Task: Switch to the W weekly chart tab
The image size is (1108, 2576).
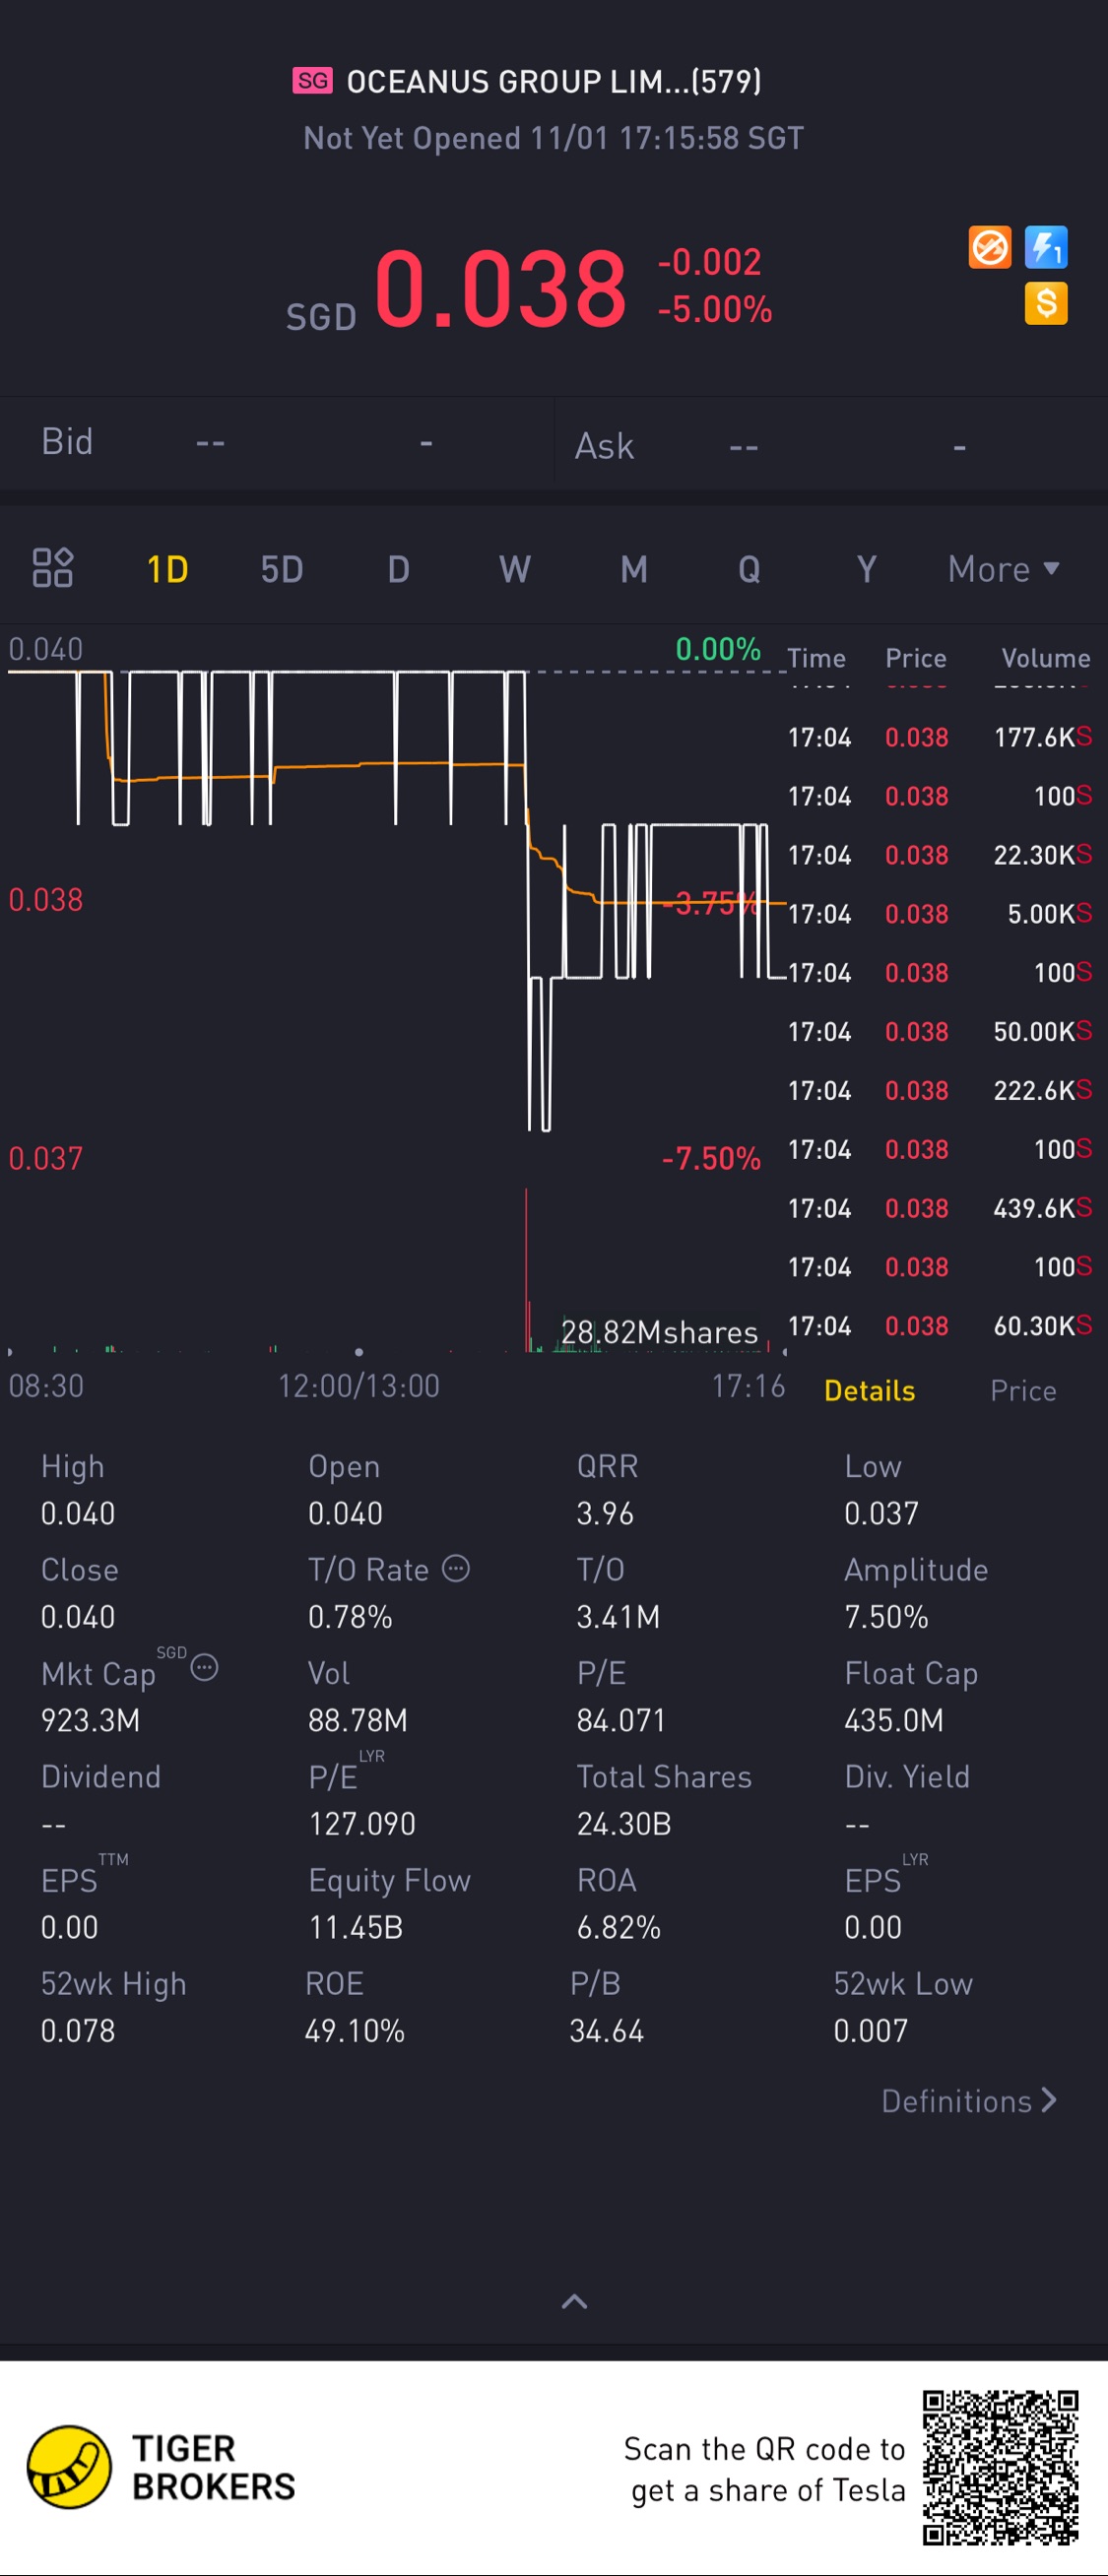Action: coord(515,569)
